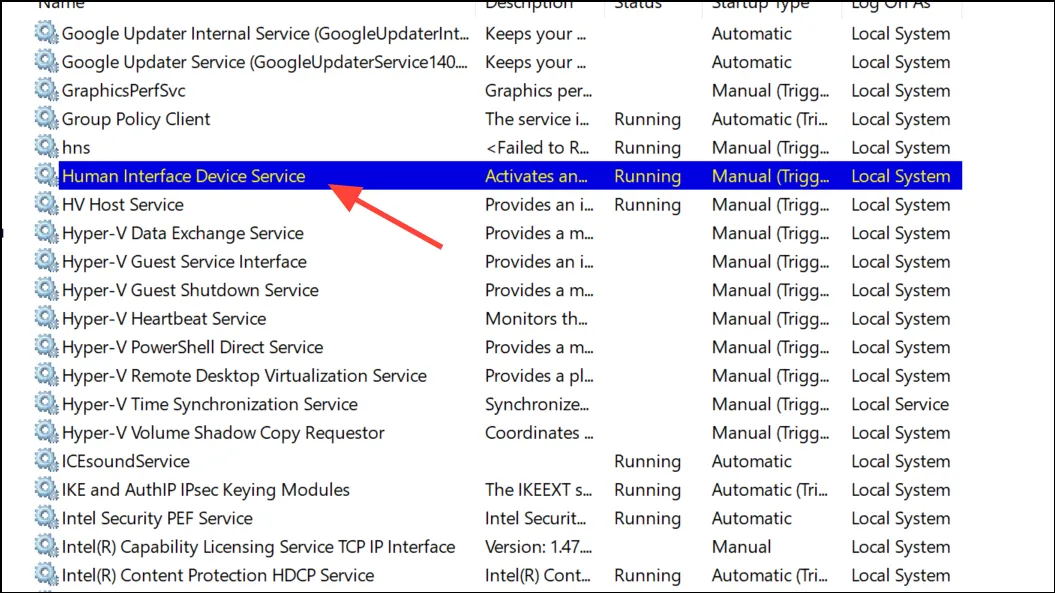Click the gear icon beside HV Host Service
The image size is (1055, 593).
pyautogui.click(x=46, y=203)
